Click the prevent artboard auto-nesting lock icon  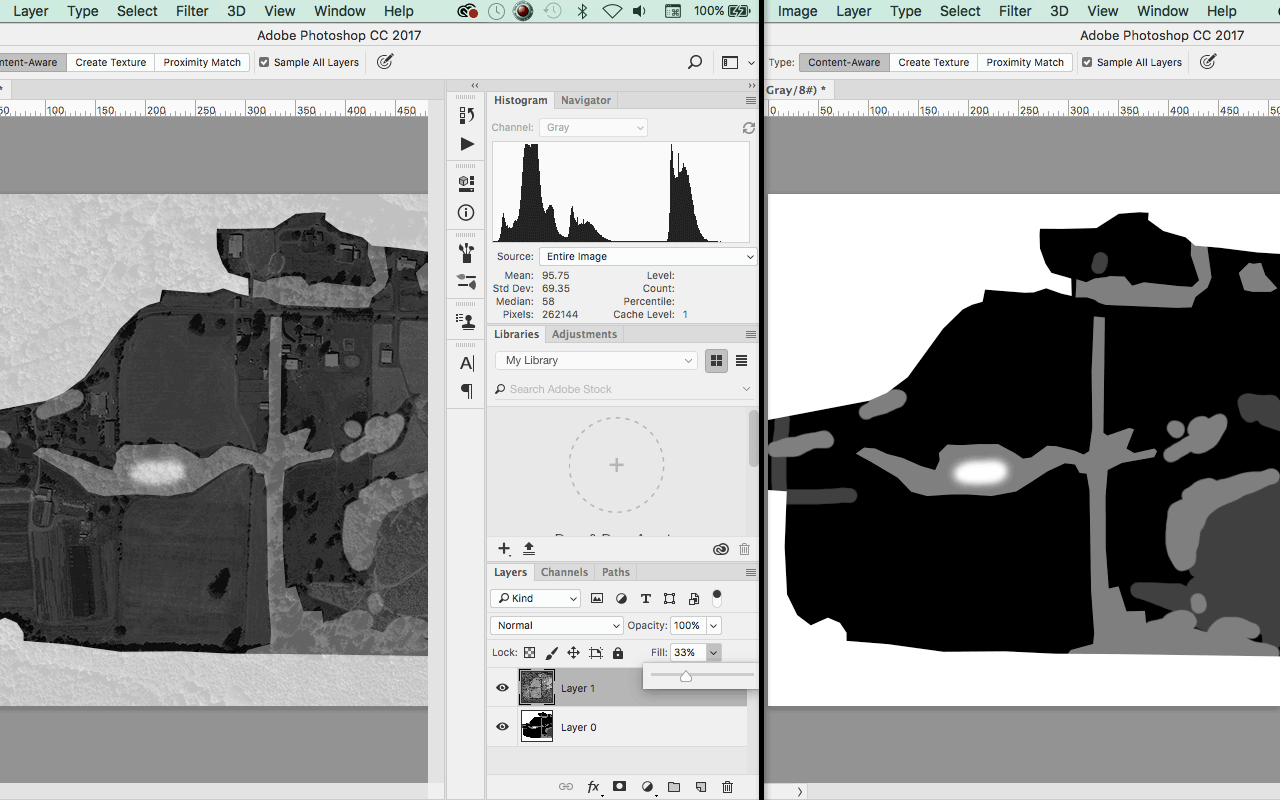(x=596, y=653)
